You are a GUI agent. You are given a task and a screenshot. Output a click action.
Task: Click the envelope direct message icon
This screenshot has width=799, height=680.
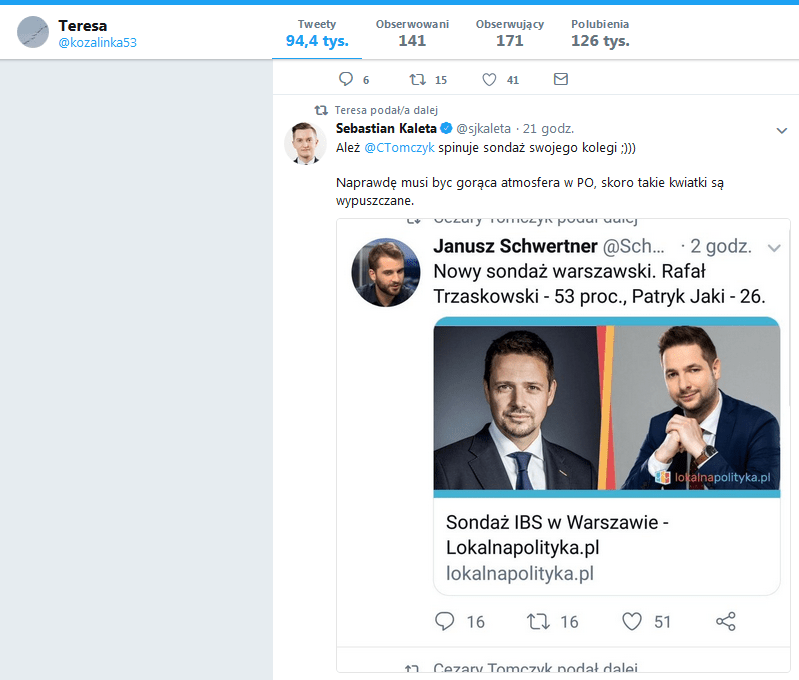click(x=560, y=79)
